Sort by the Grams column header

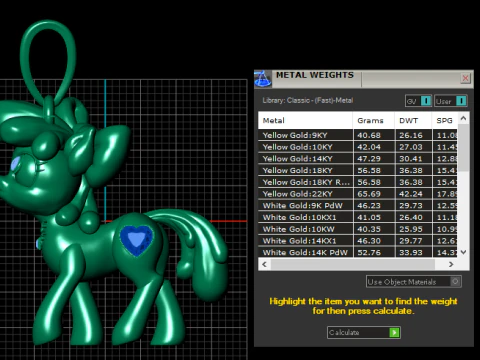point(374,121)
